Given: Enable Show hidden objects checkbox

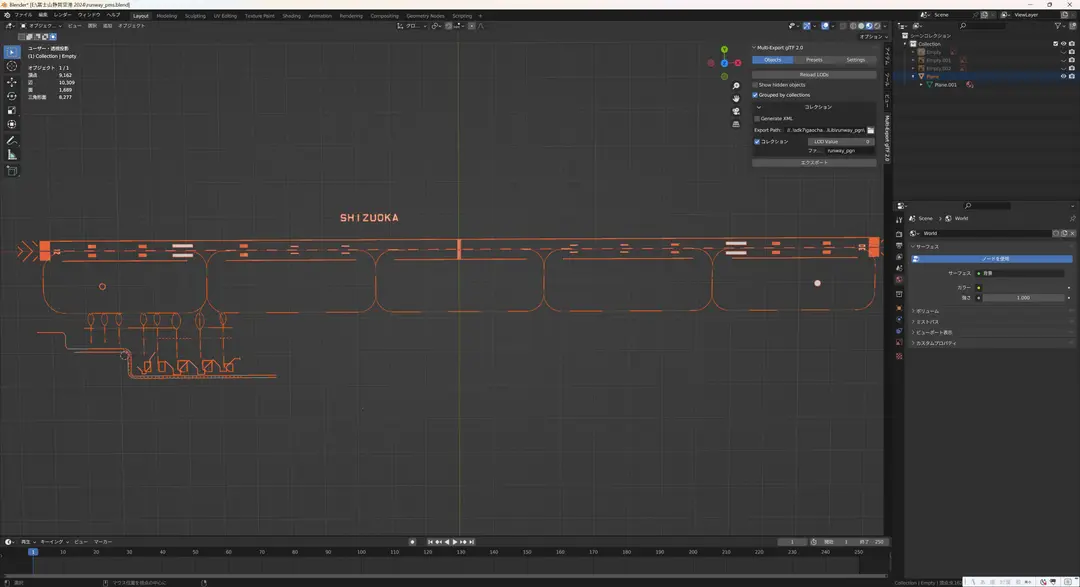Looking at the screenshot, I should (755, 85).
